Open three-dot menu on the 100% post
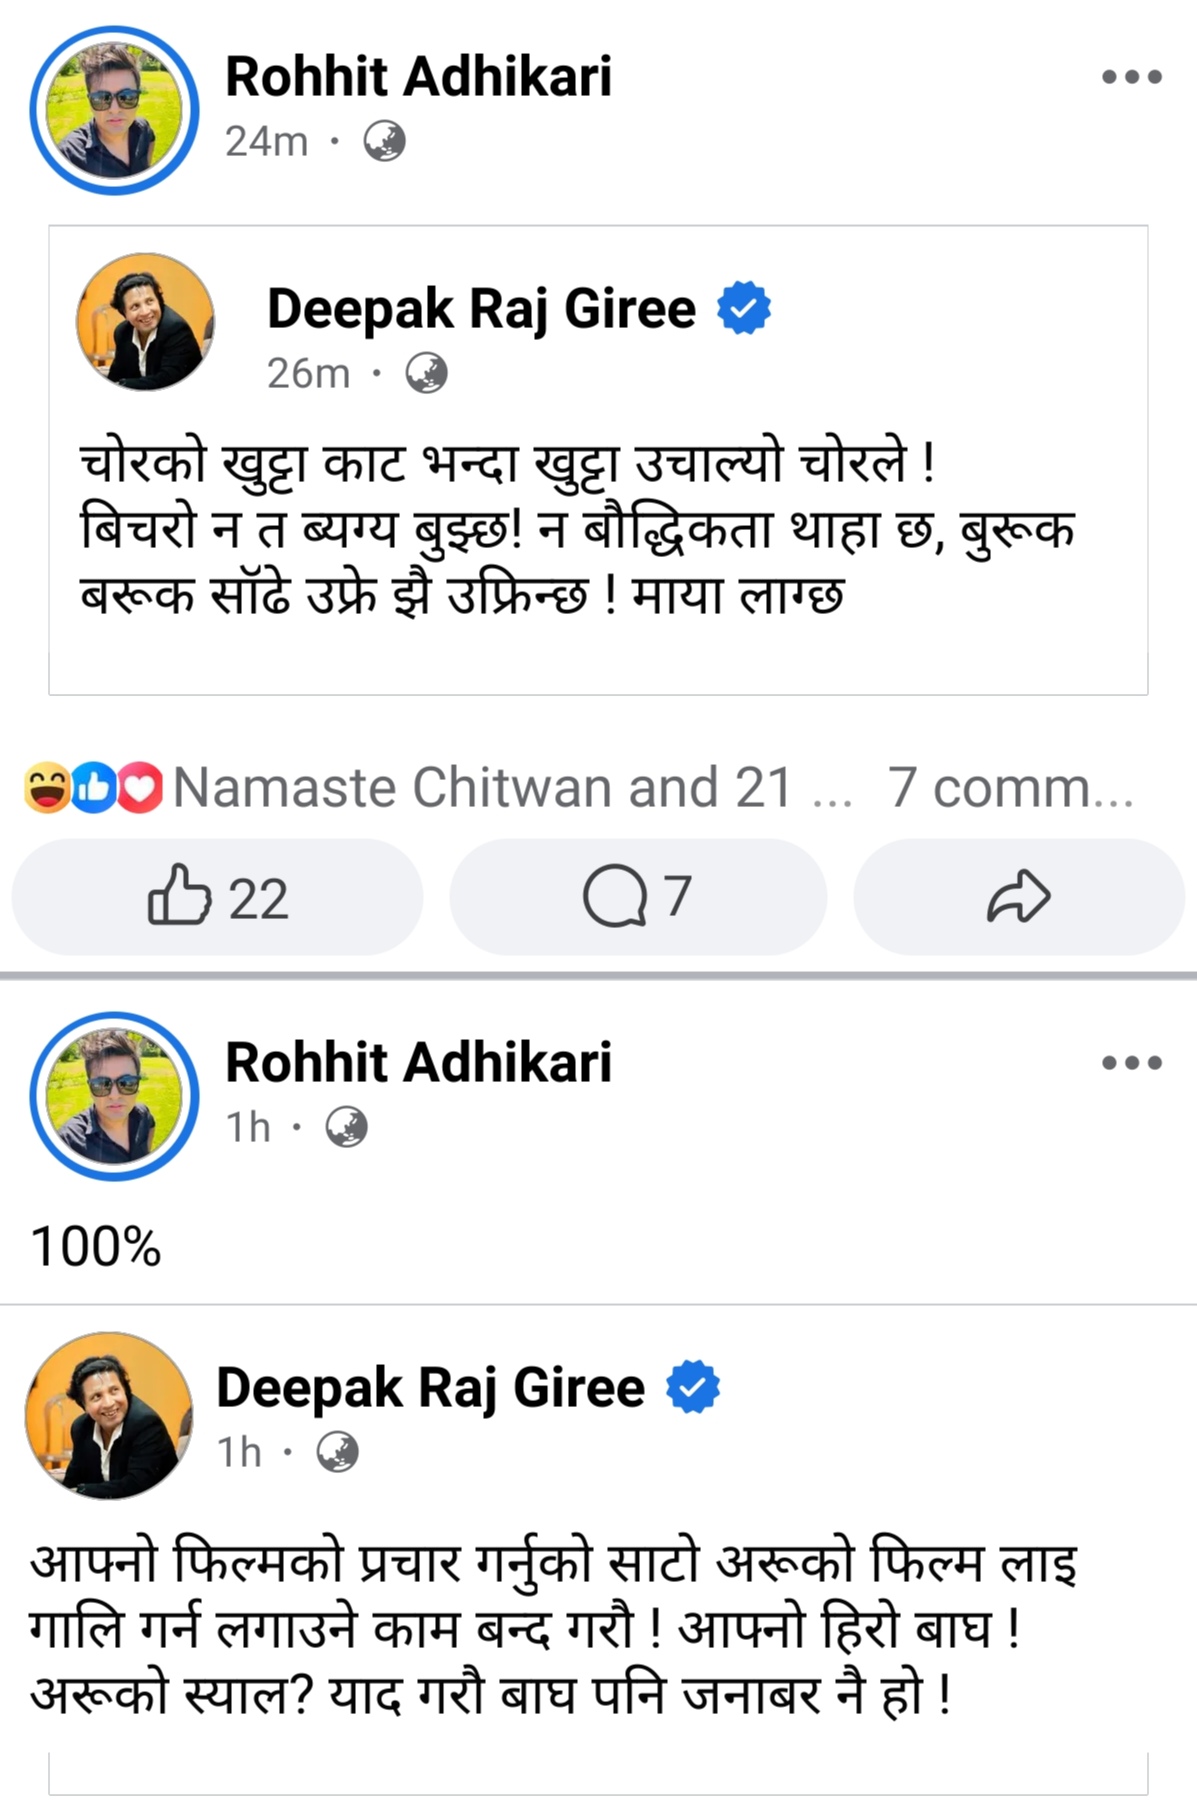This screenshot has height=1811, width=1197. [x=1131, y=1062]
